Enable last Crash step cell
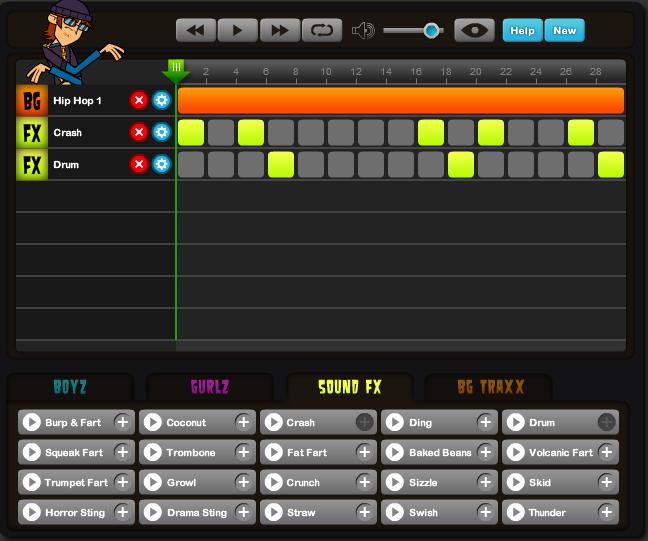The height and width of the screenshot is (541, 648). point(611,133)
